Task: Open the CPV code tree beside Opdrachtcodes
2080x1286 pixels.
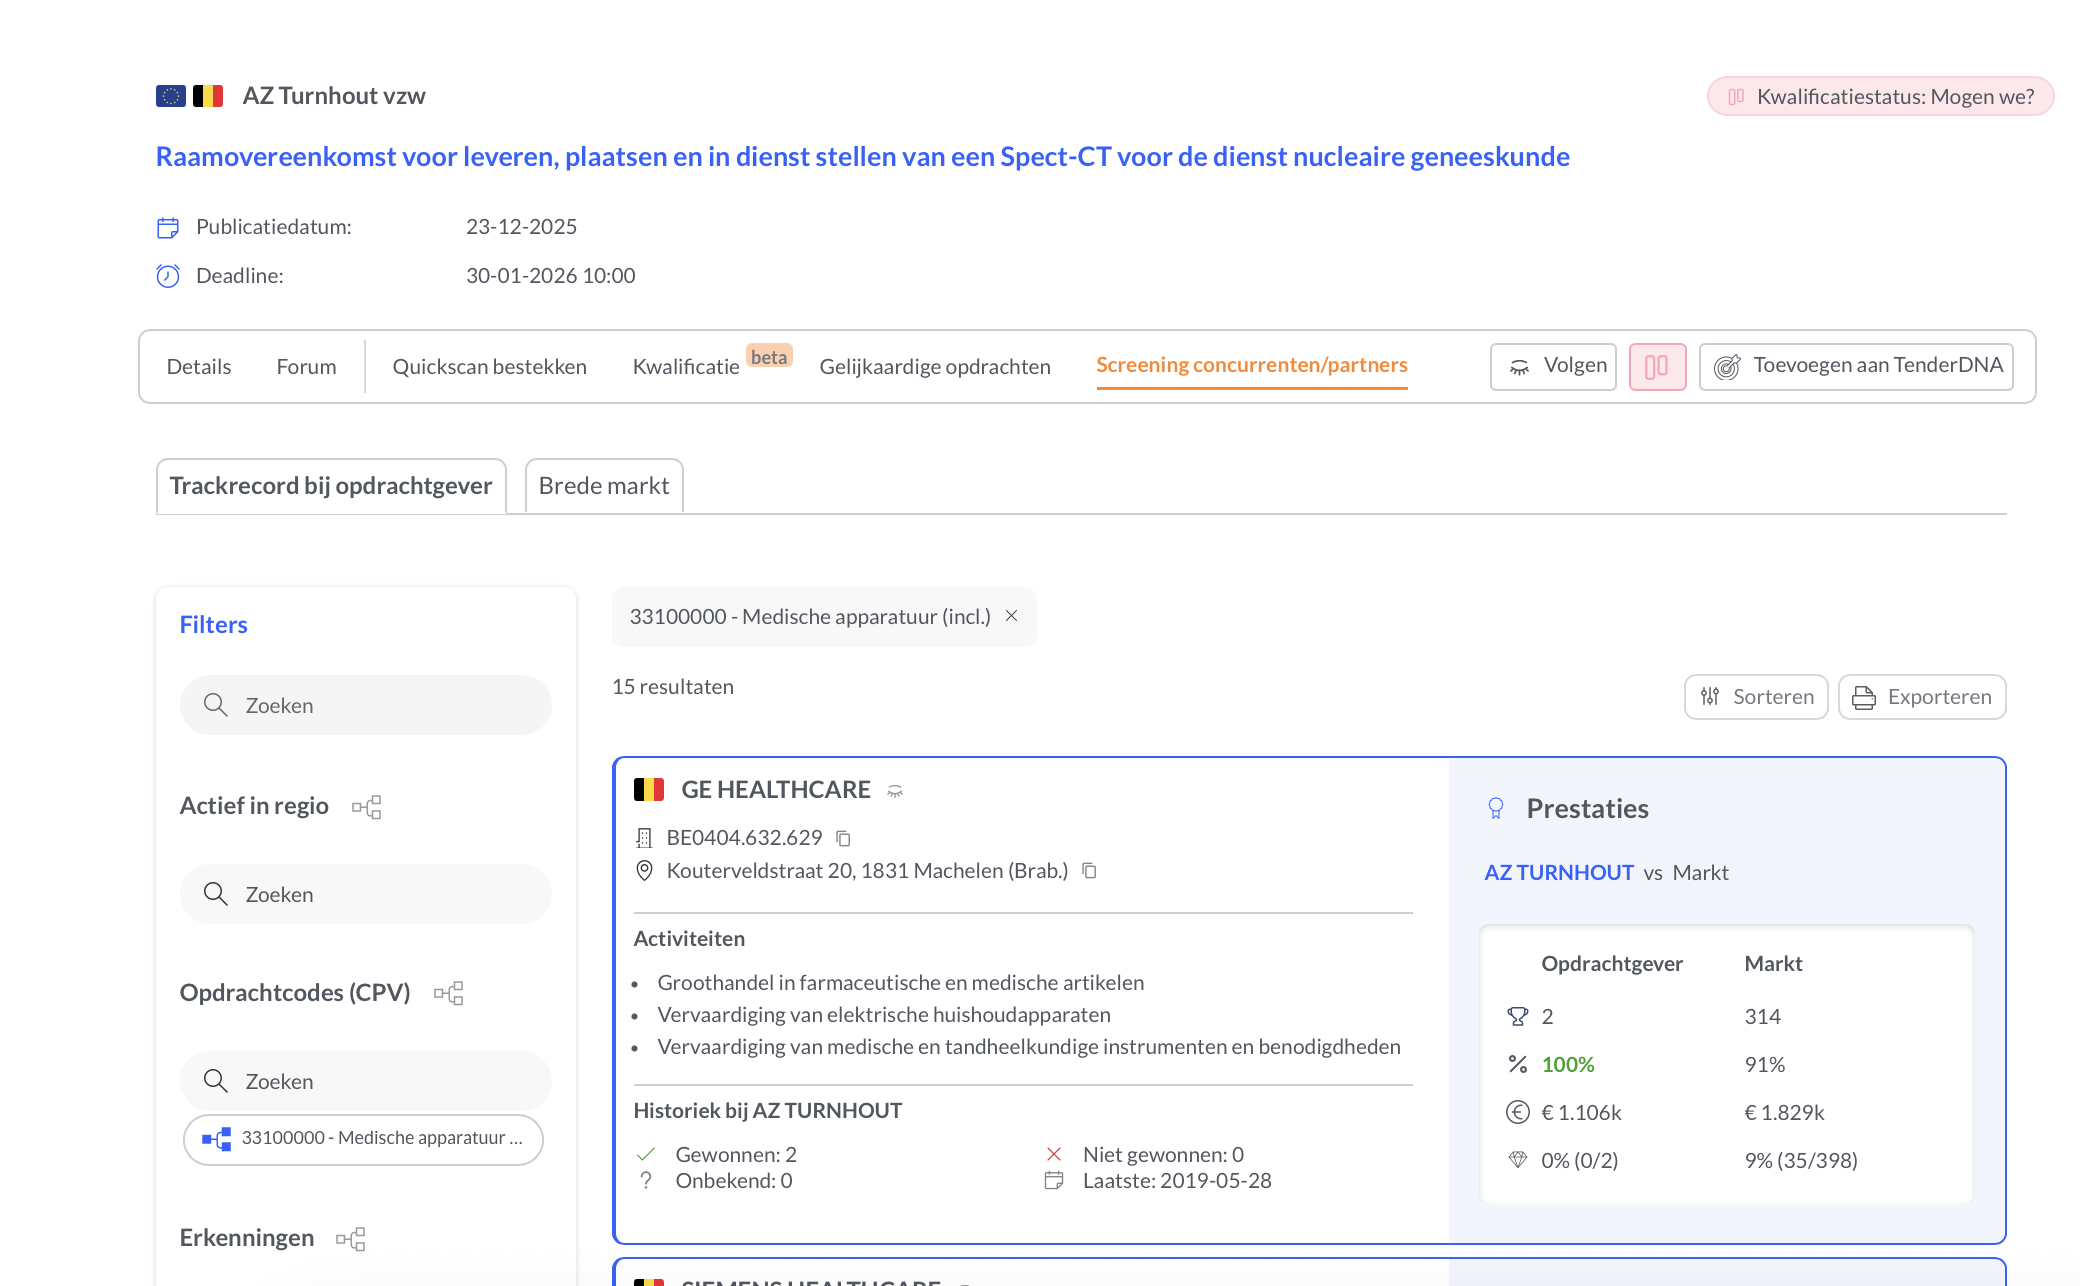Action: pyautogui.click(x=450, y=992)
